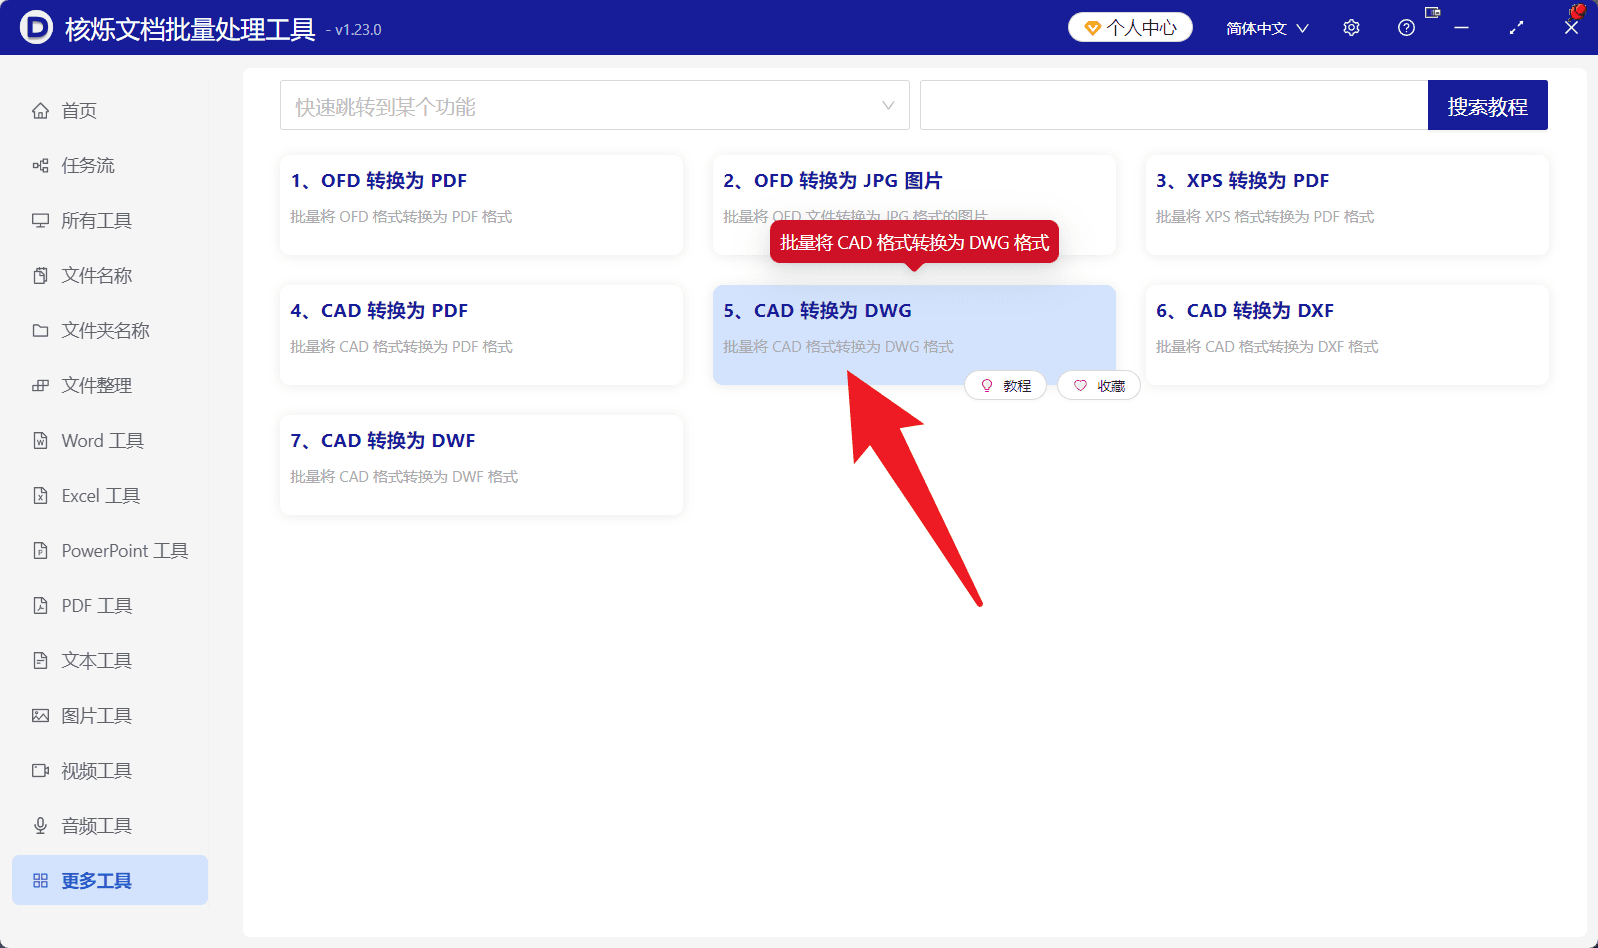Click the heart icon on 收藏 button
Image resolution: width=1598 pixels, height=948 pixels.
[1080, 386]
